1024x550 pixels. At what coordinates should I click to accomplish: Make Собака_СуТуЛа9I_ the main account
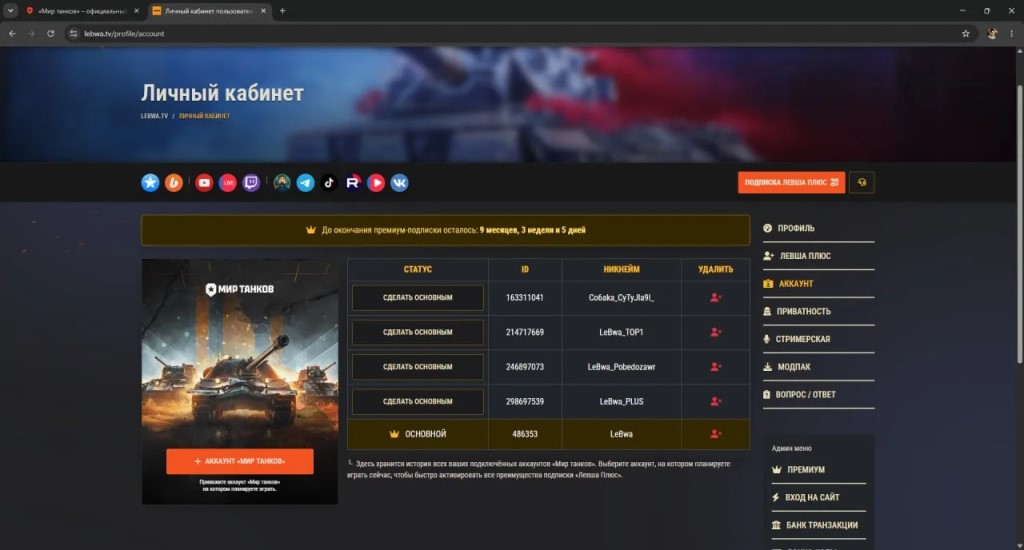pyautogui.click(x=417, y=298)
